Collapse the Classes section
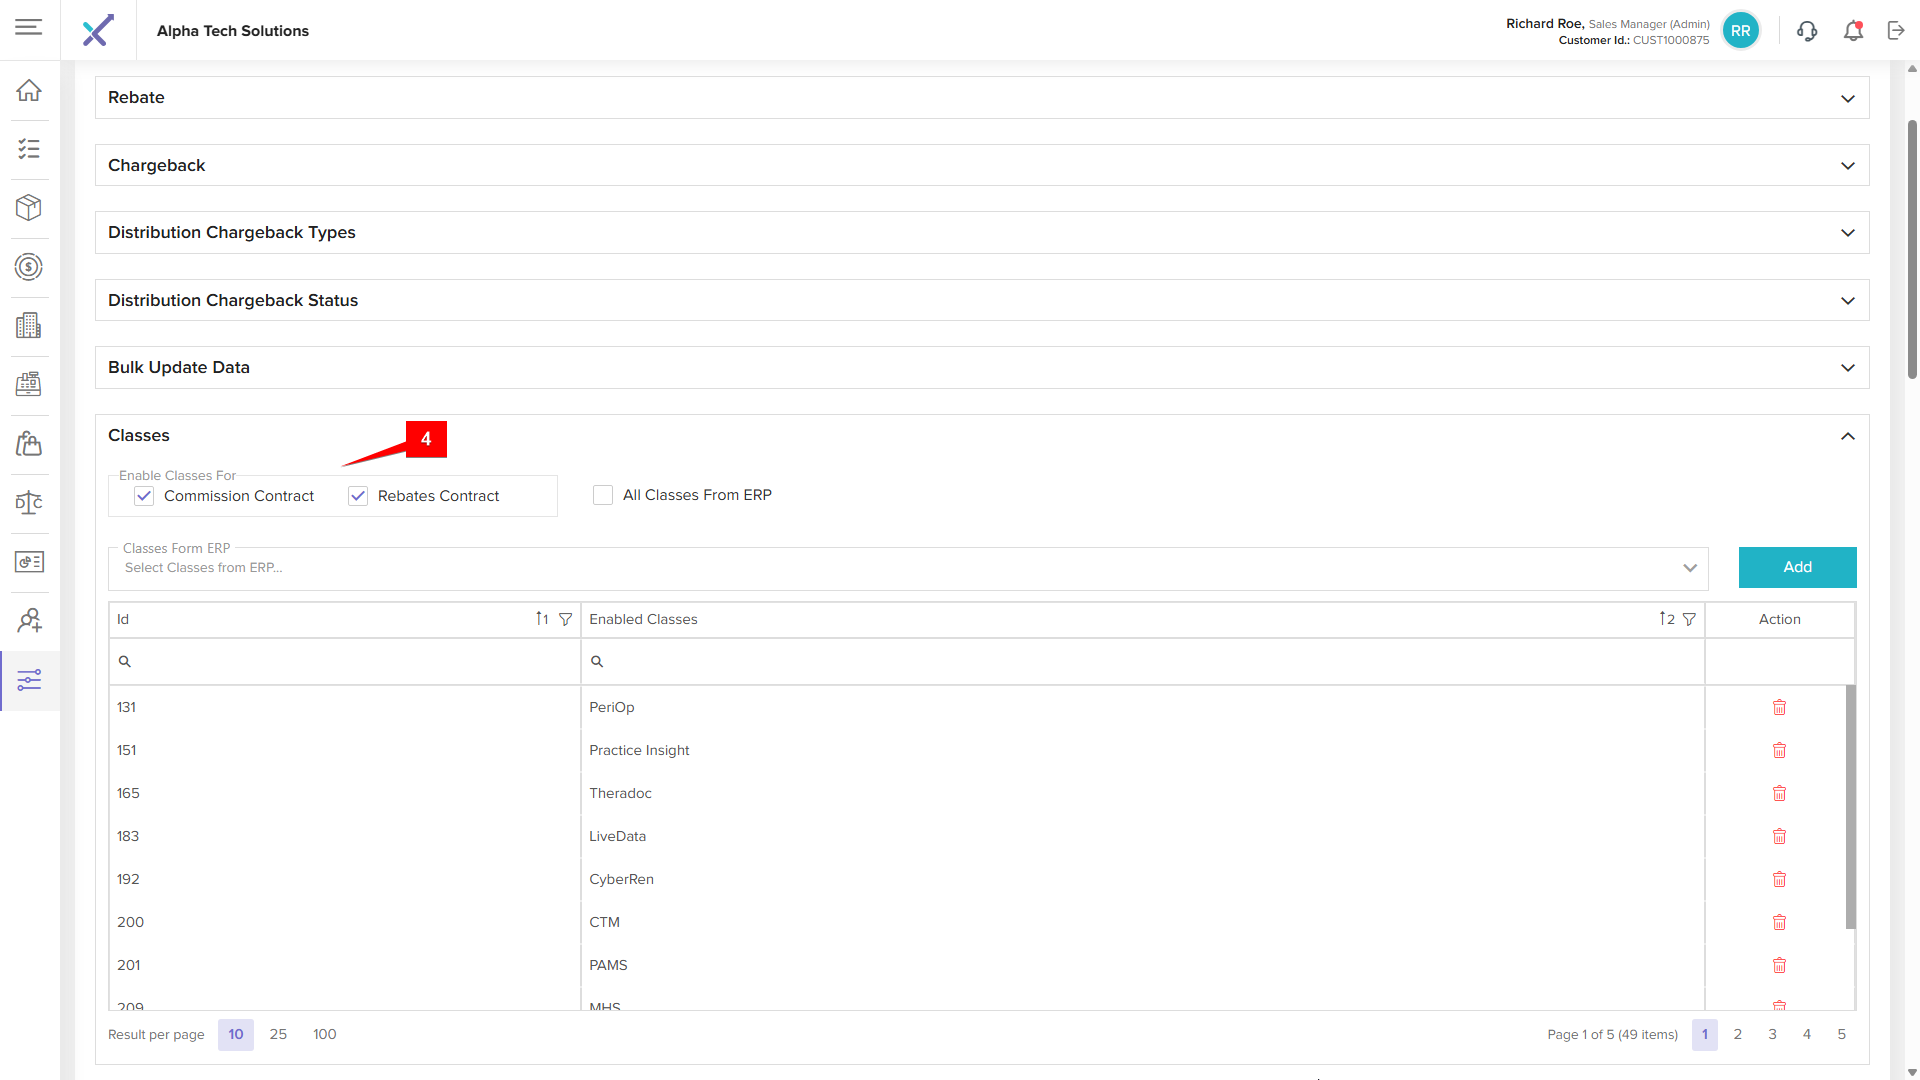This screenshot has width=1920, height=1080. point(1847,436)
